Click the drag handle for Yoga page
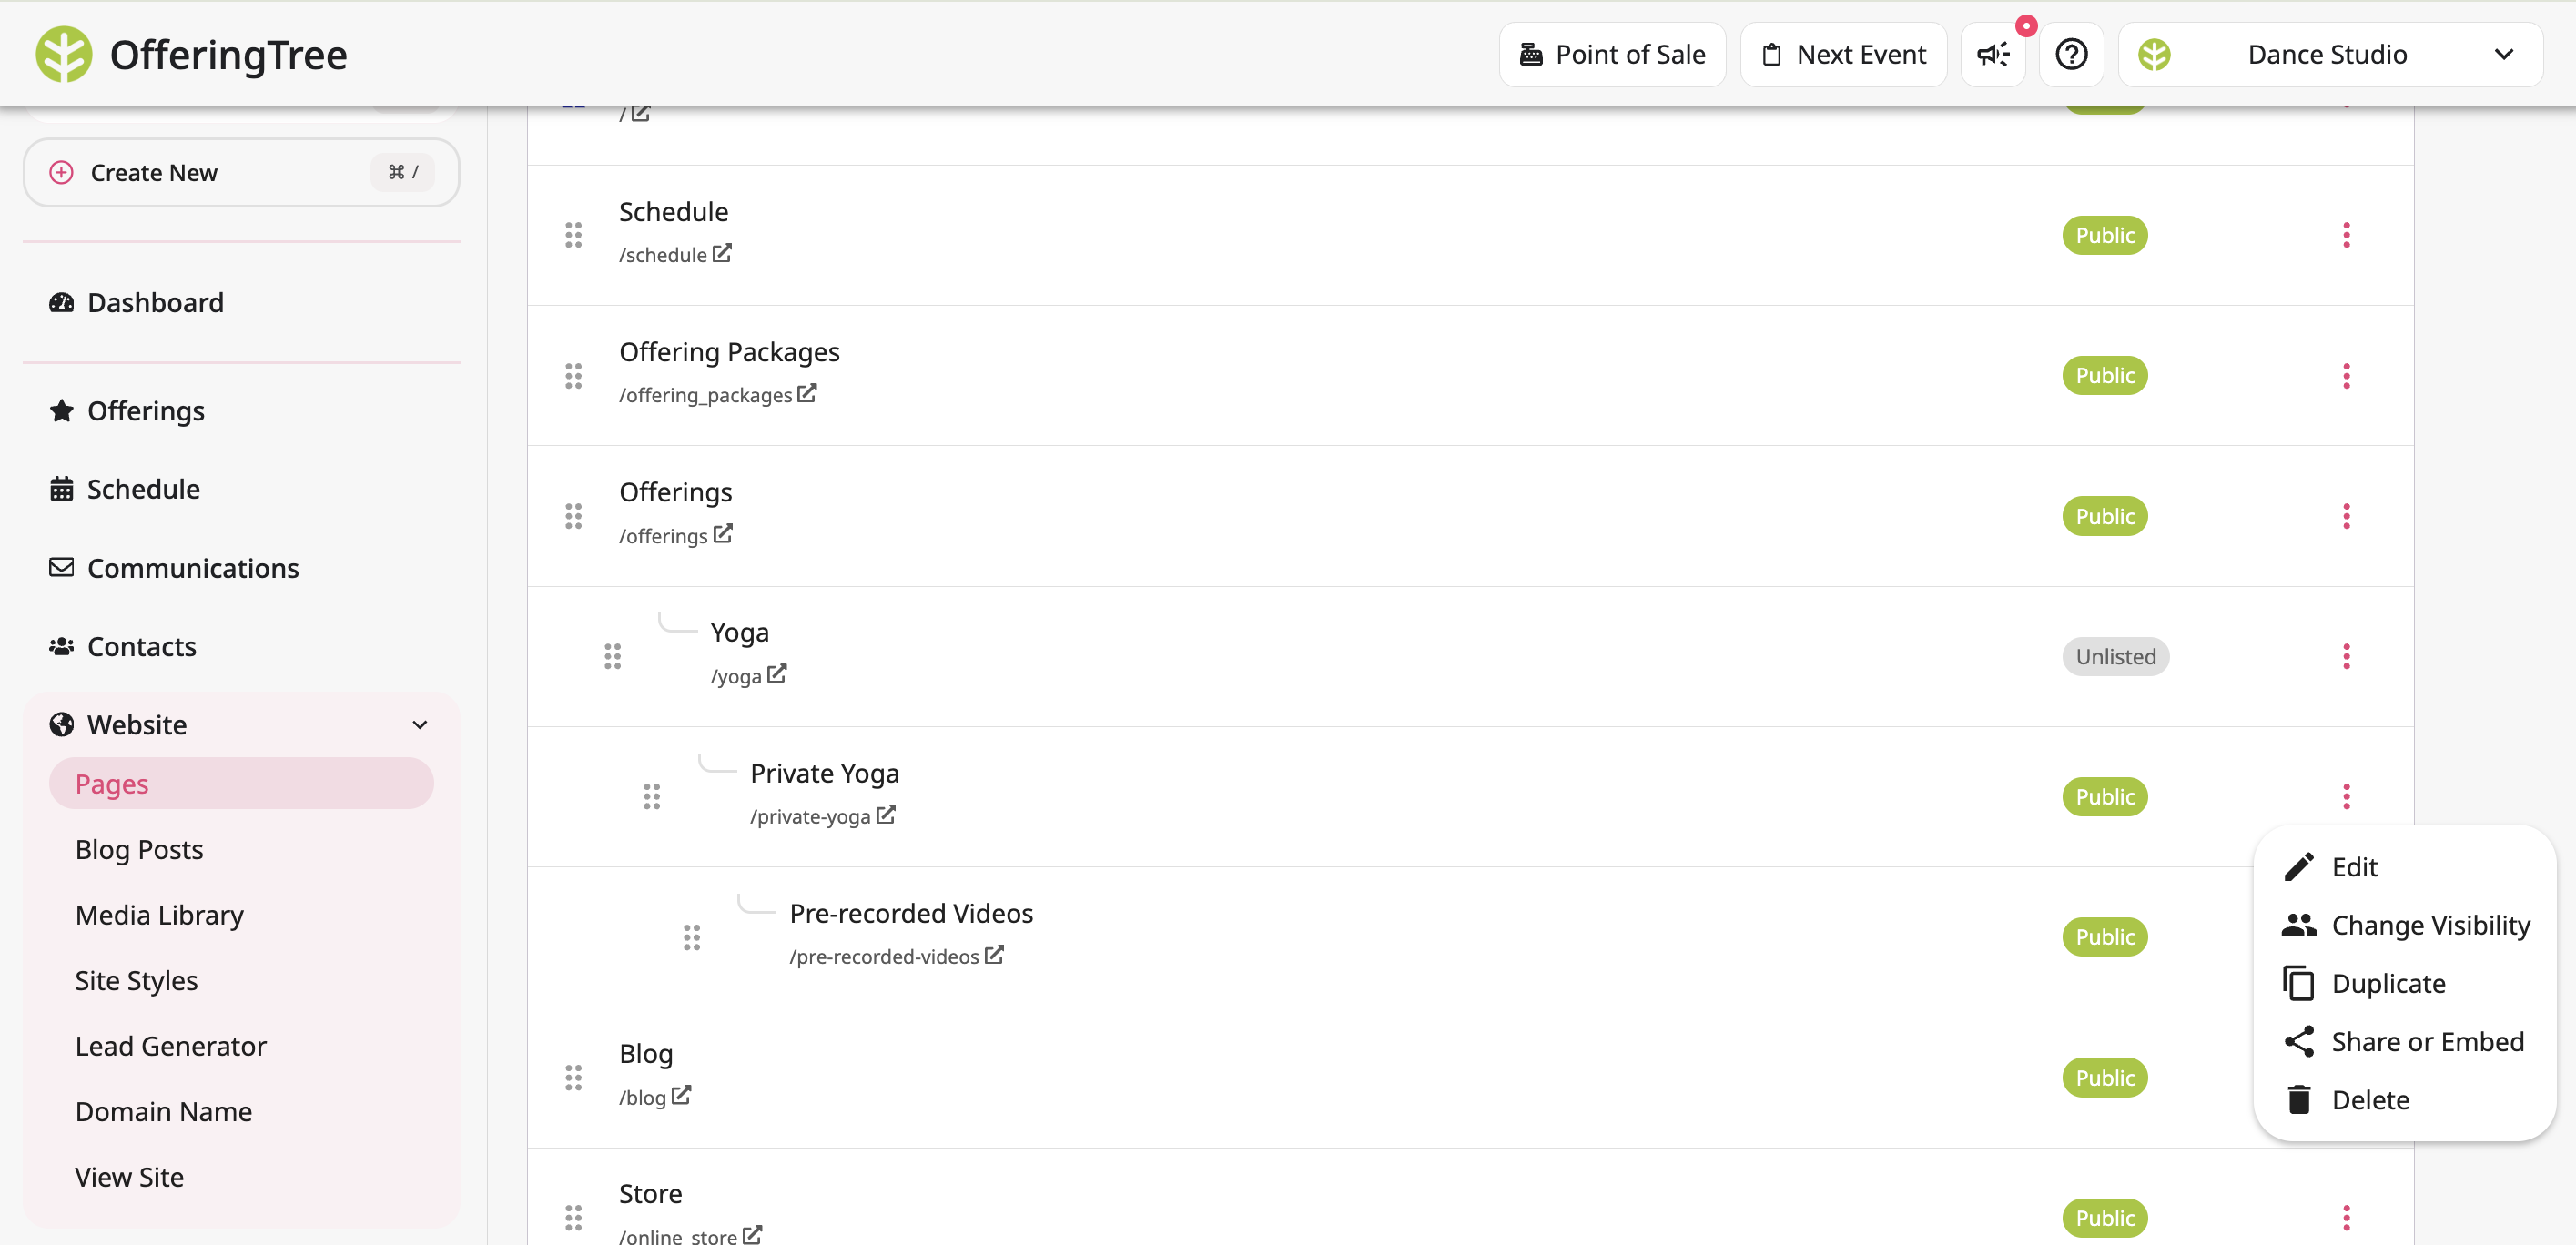Image resolution: width=2576 pixels, height=1245 pixels. (612, 656)
